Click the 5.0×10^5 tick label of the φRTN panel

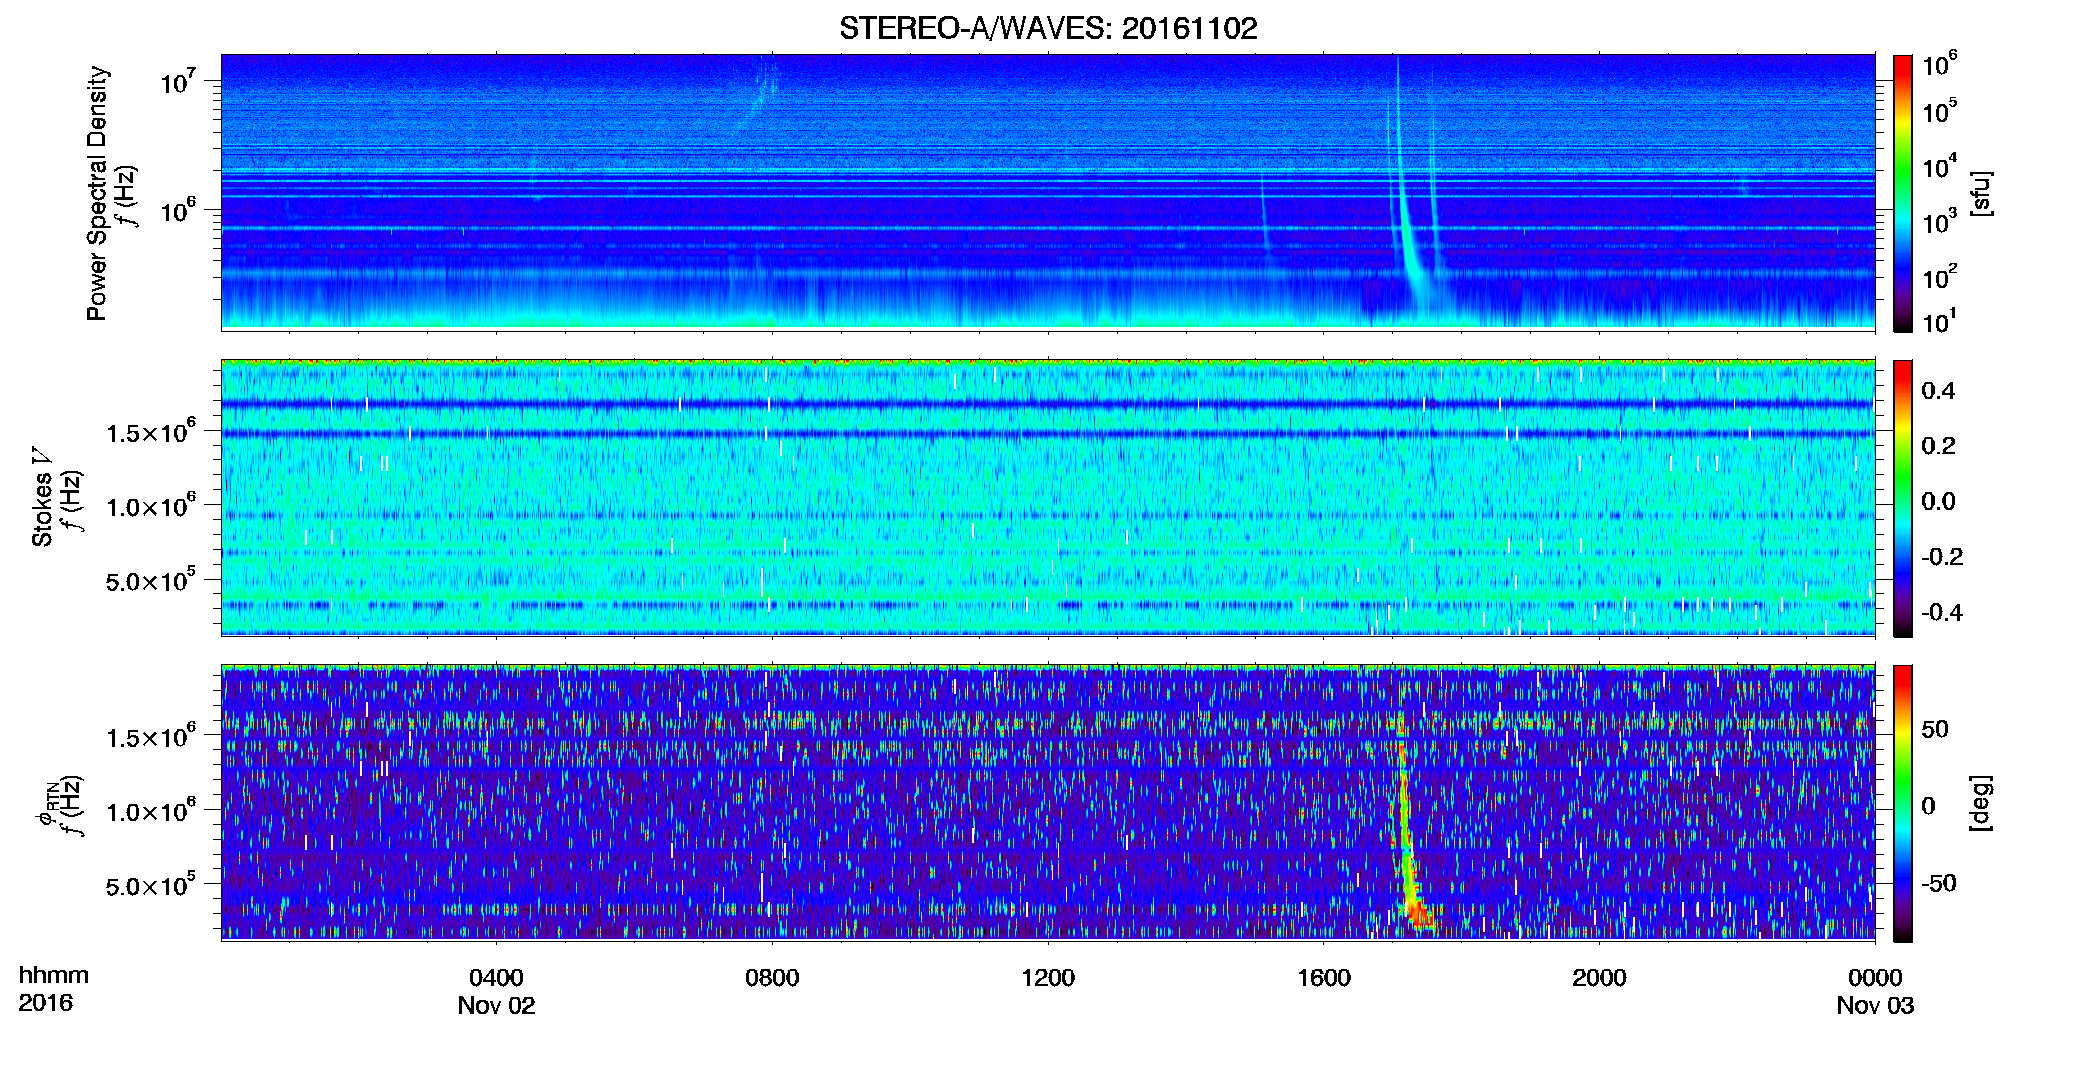(x=151, y=885)
